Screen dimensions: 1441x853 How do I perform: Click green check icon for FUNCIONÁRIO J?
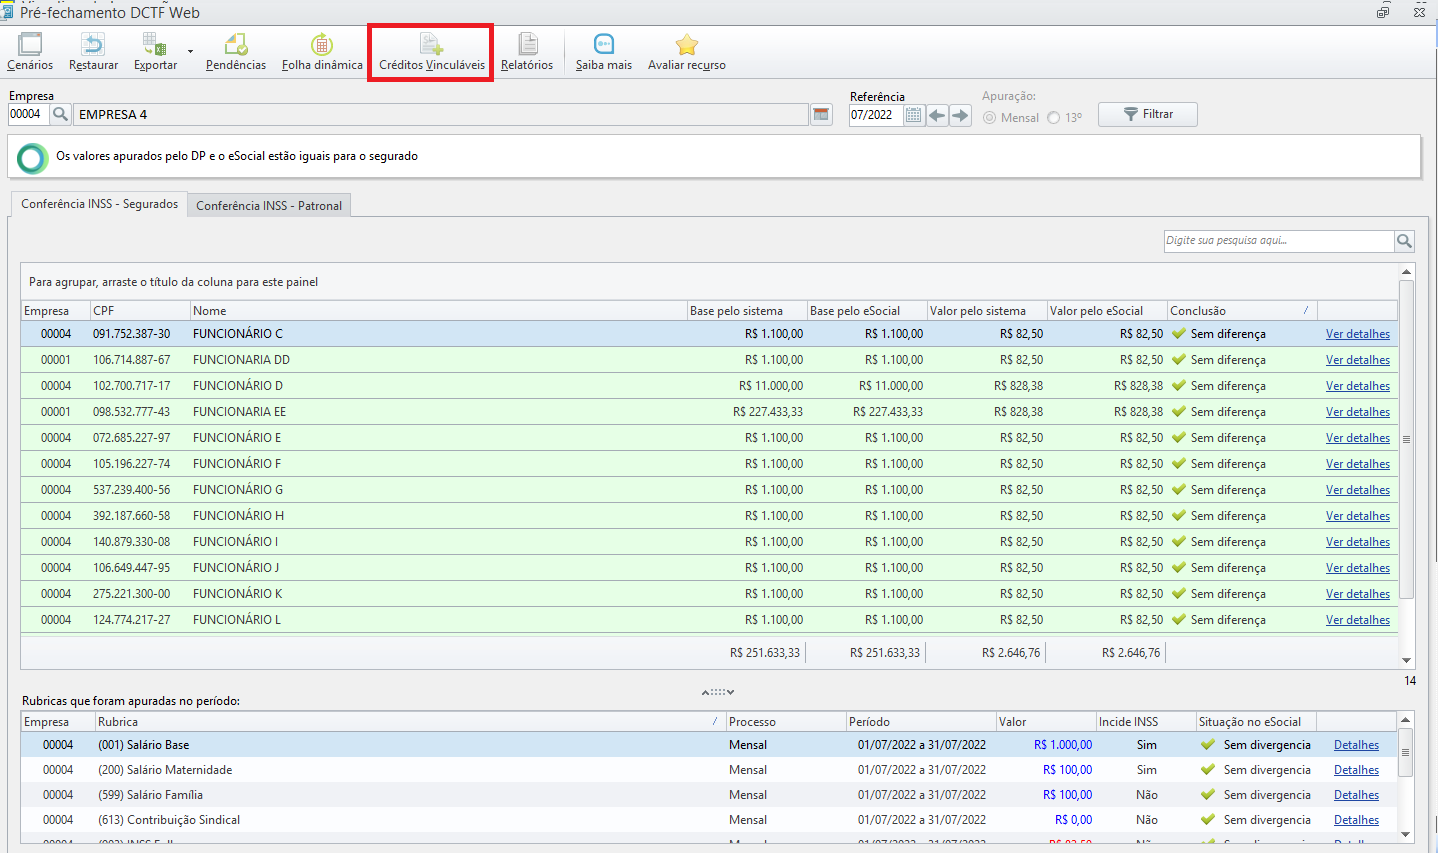pyautogui.click(x=1179, y=568)
